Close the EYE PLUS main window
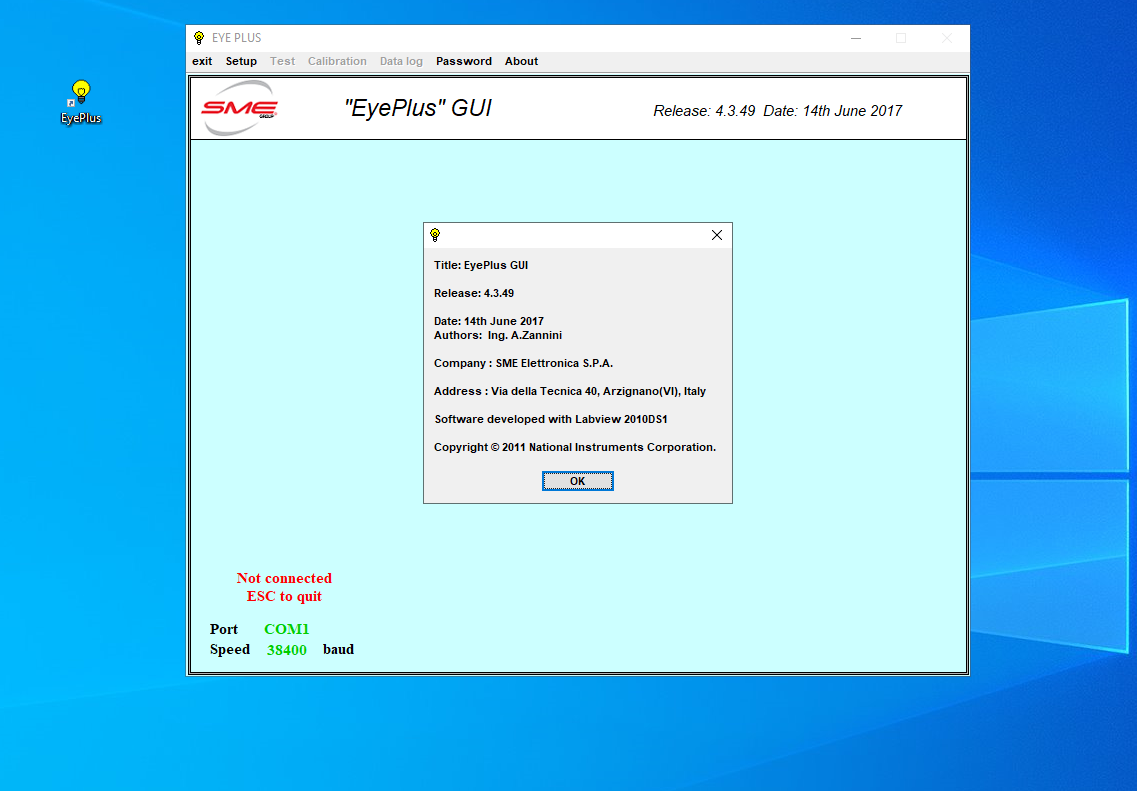This screenshot has height=791, width=1137. pos(946,38)
